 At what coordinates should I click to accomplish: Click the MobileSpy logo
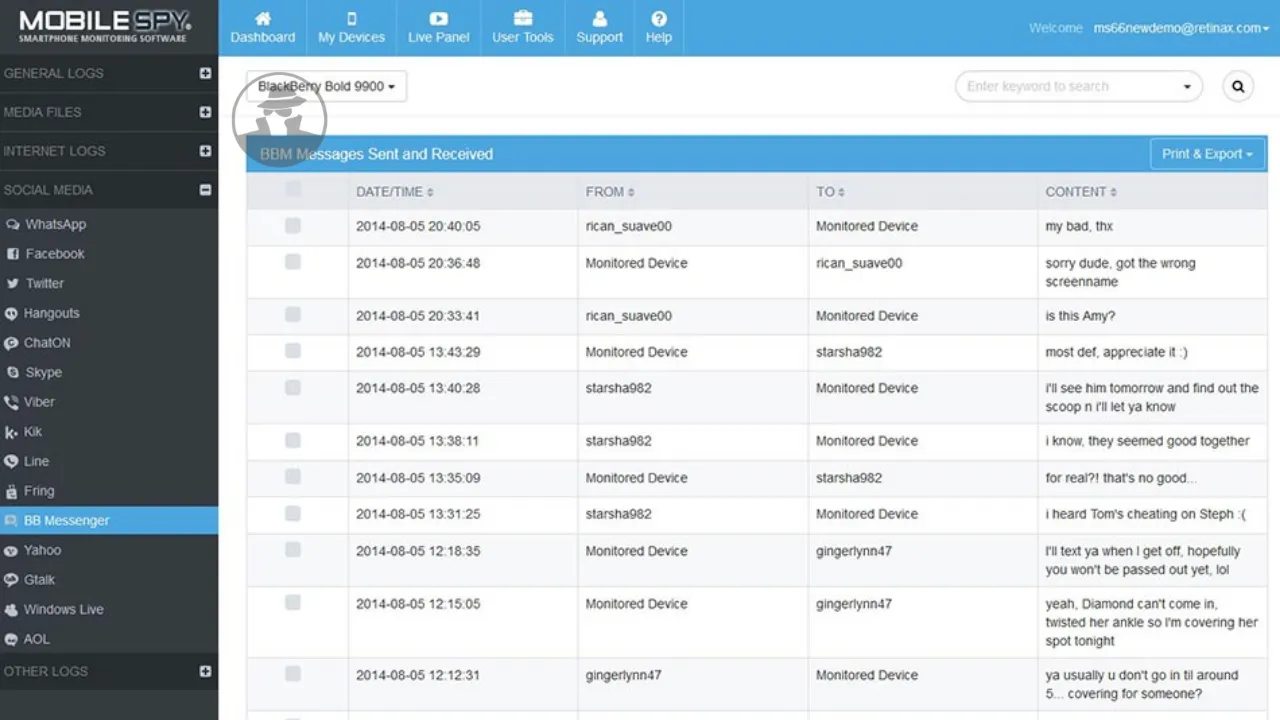click(105, 26)
